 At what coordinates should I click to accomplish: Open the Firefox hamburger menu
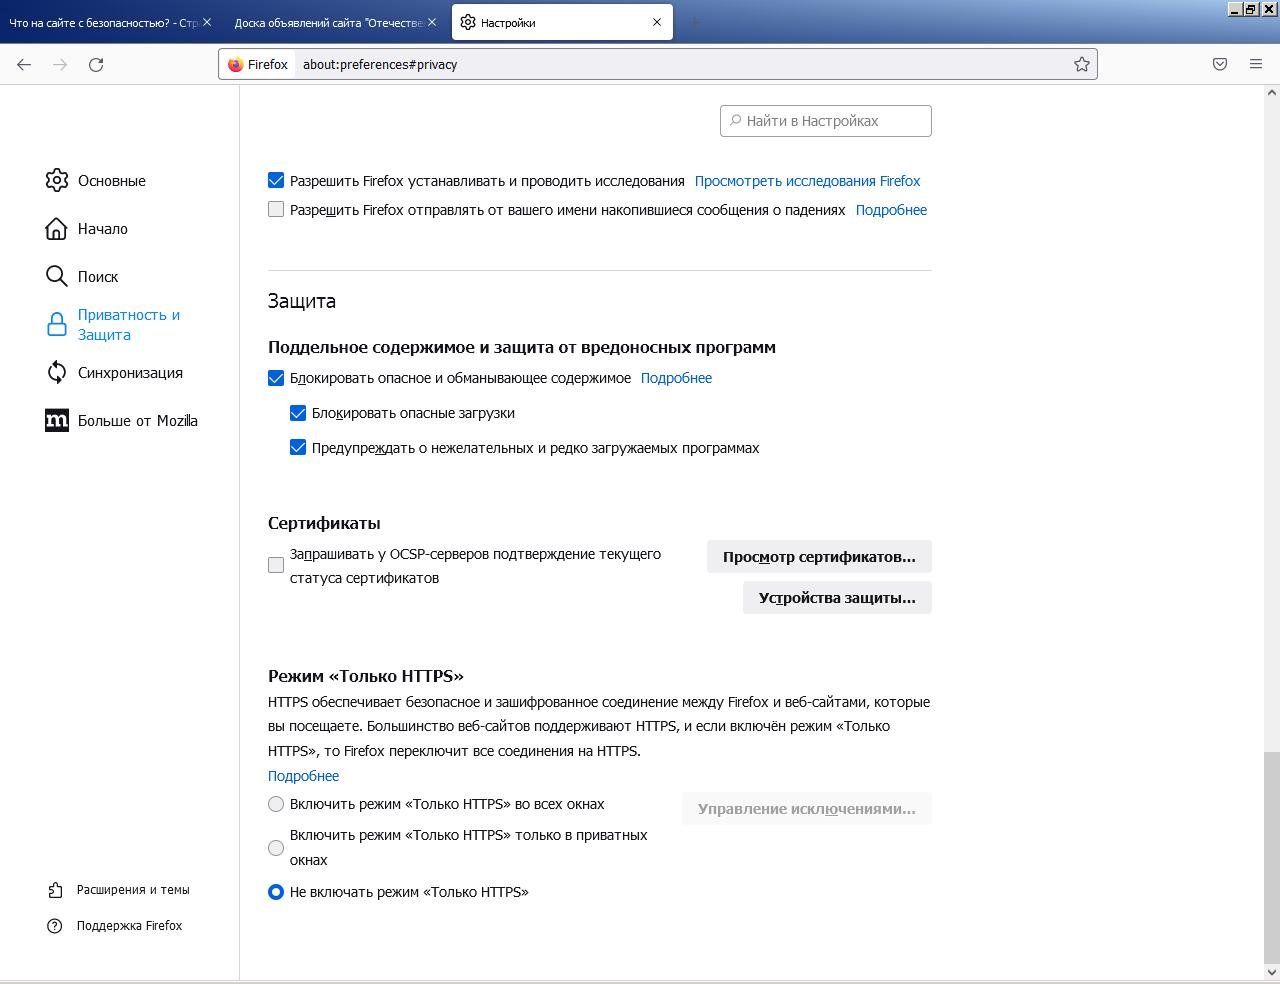[1256, 64]
